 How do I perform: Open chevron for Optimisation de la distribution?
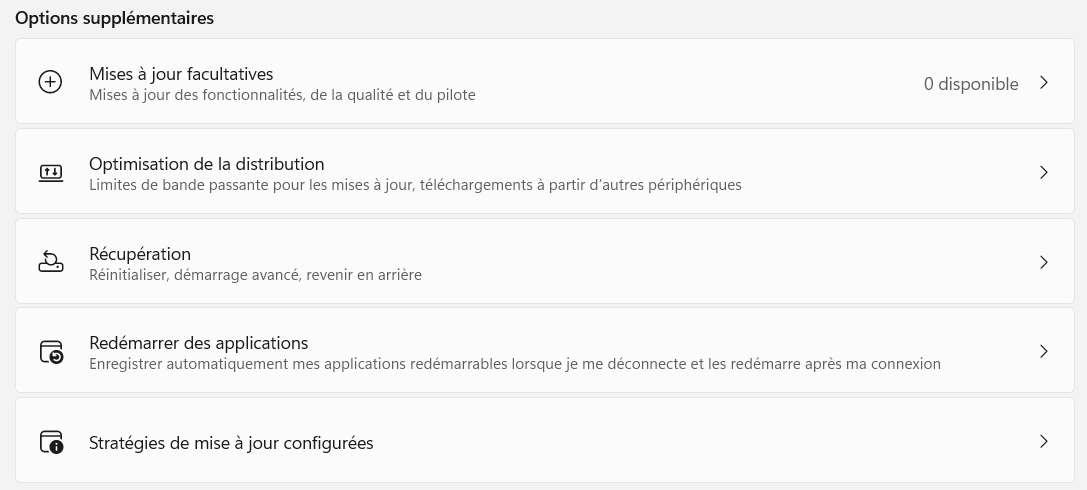(x=1043, y=172)
